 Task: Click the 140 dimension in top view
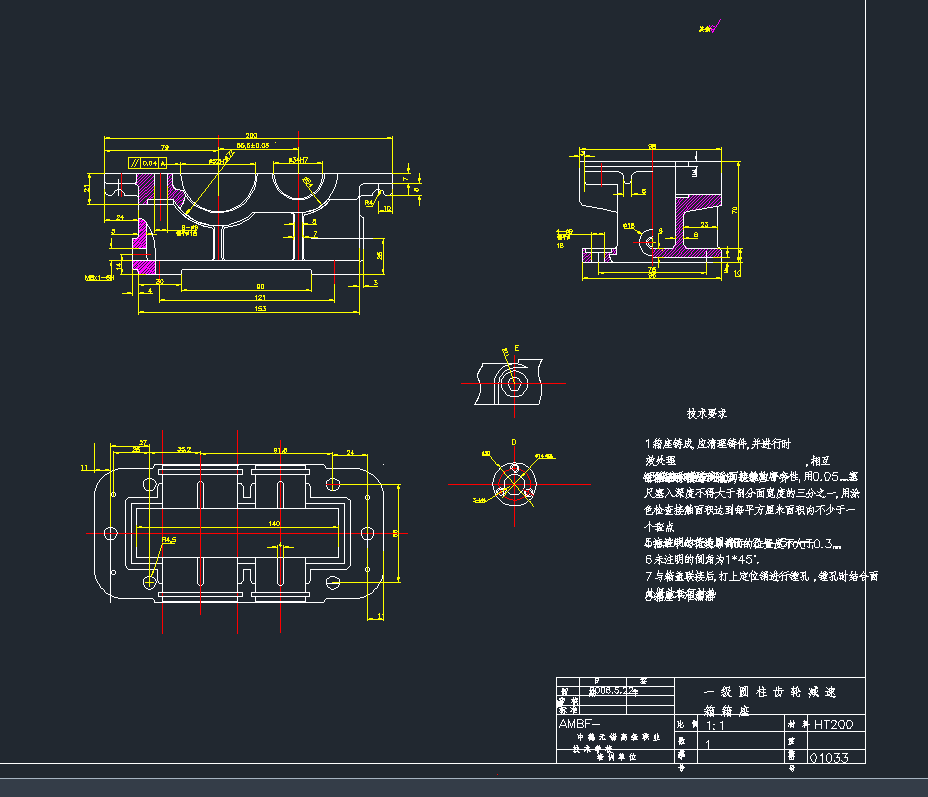click(273, 523)
